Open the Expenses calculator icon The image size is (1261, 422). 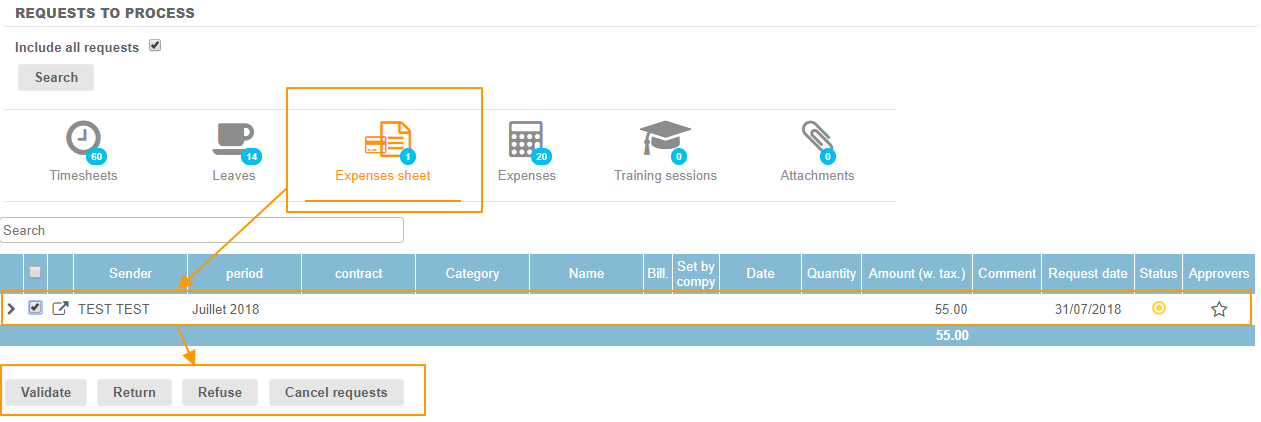(x=526, y=140)
